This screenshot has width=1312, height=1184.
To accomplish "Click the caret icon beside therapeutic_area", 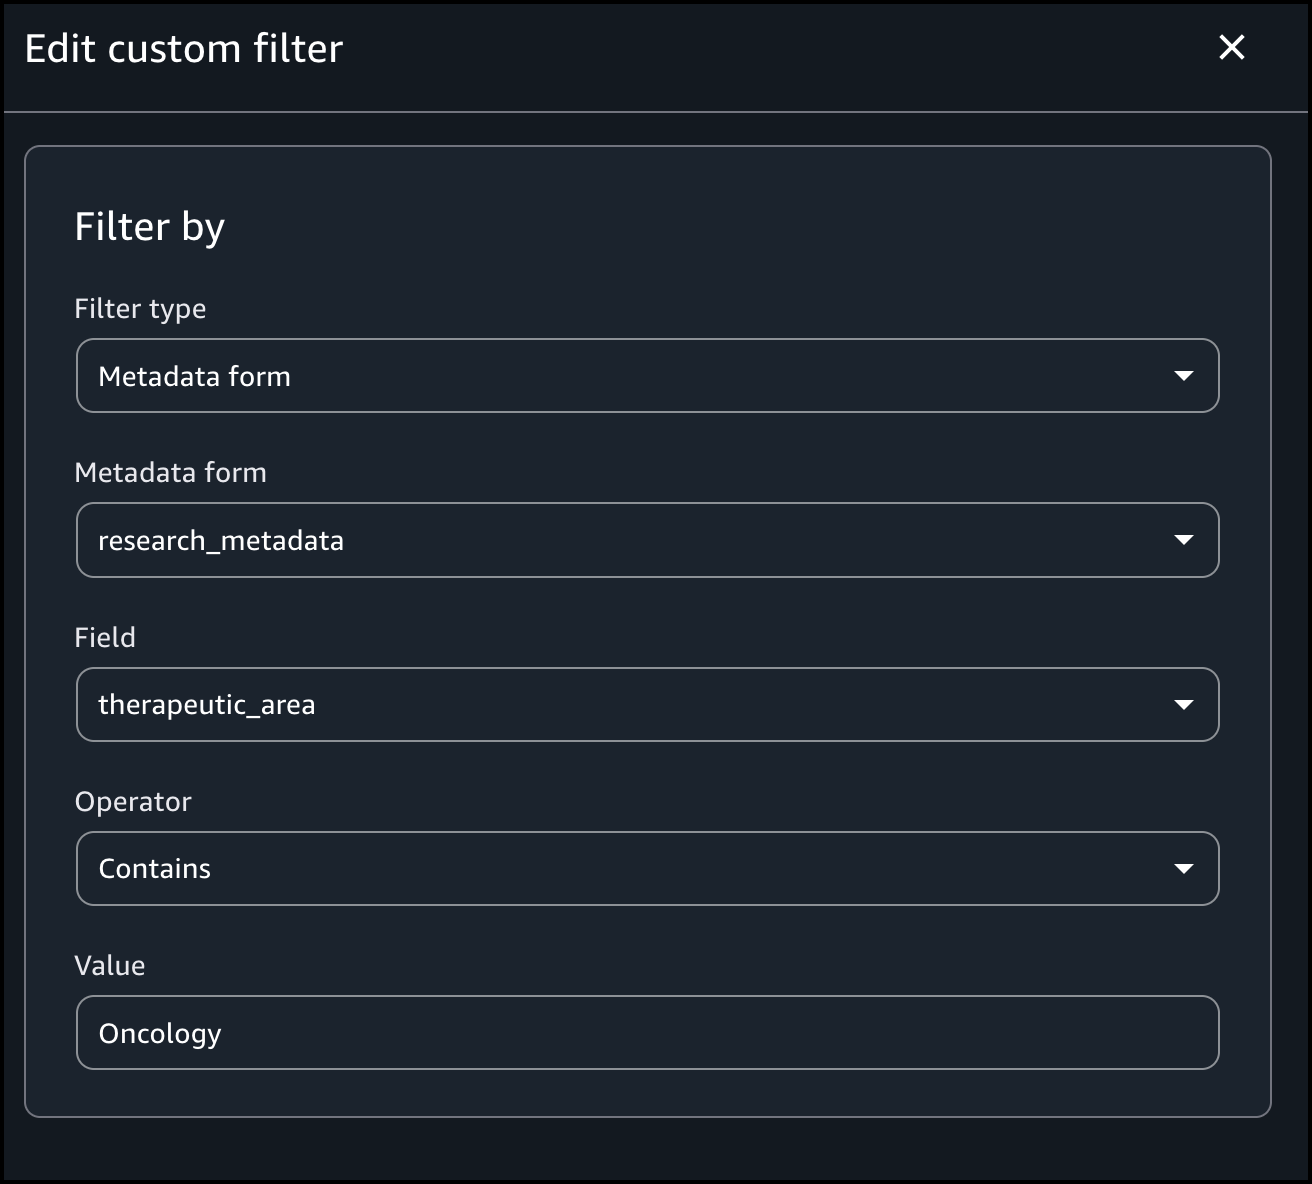I will pyautogui.click(x=1183, y=704).
